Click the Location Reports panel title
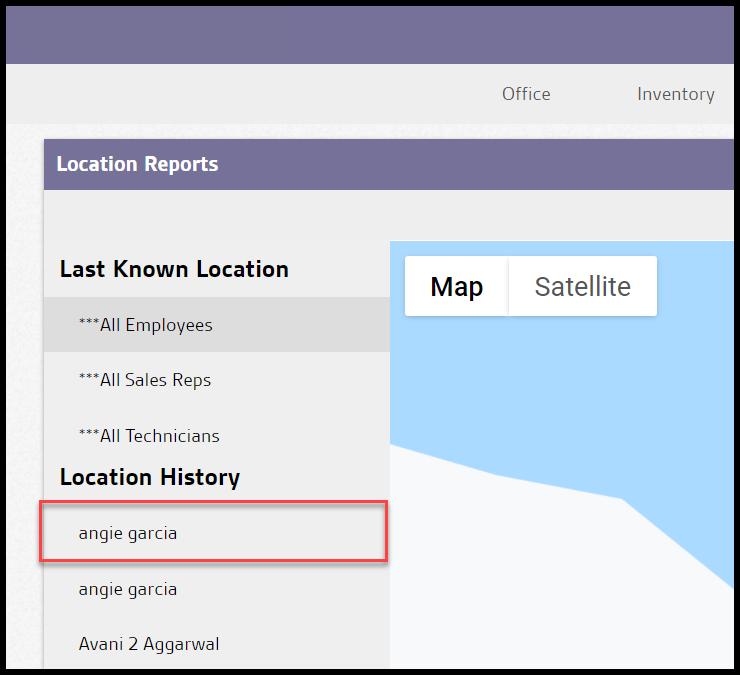740x675 pixels. (137, 164)
